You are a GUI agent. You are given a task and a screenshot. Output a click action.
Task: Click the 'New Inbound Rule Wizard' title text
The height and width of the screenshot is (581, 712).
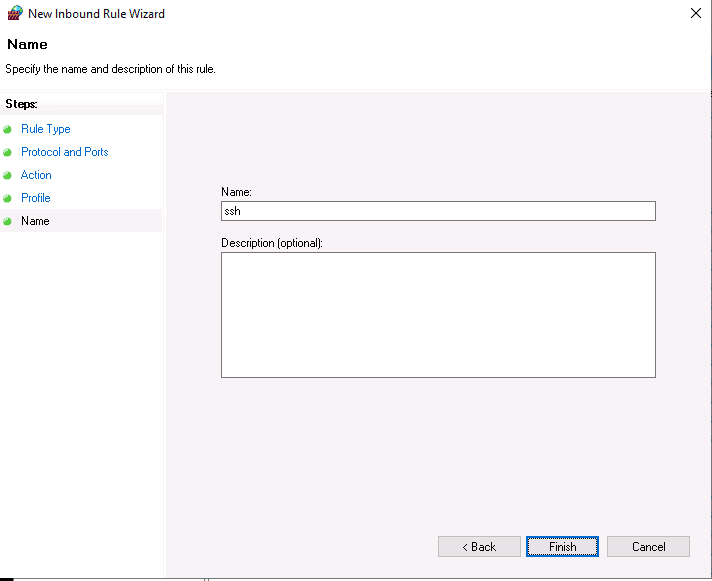point(96,14)
